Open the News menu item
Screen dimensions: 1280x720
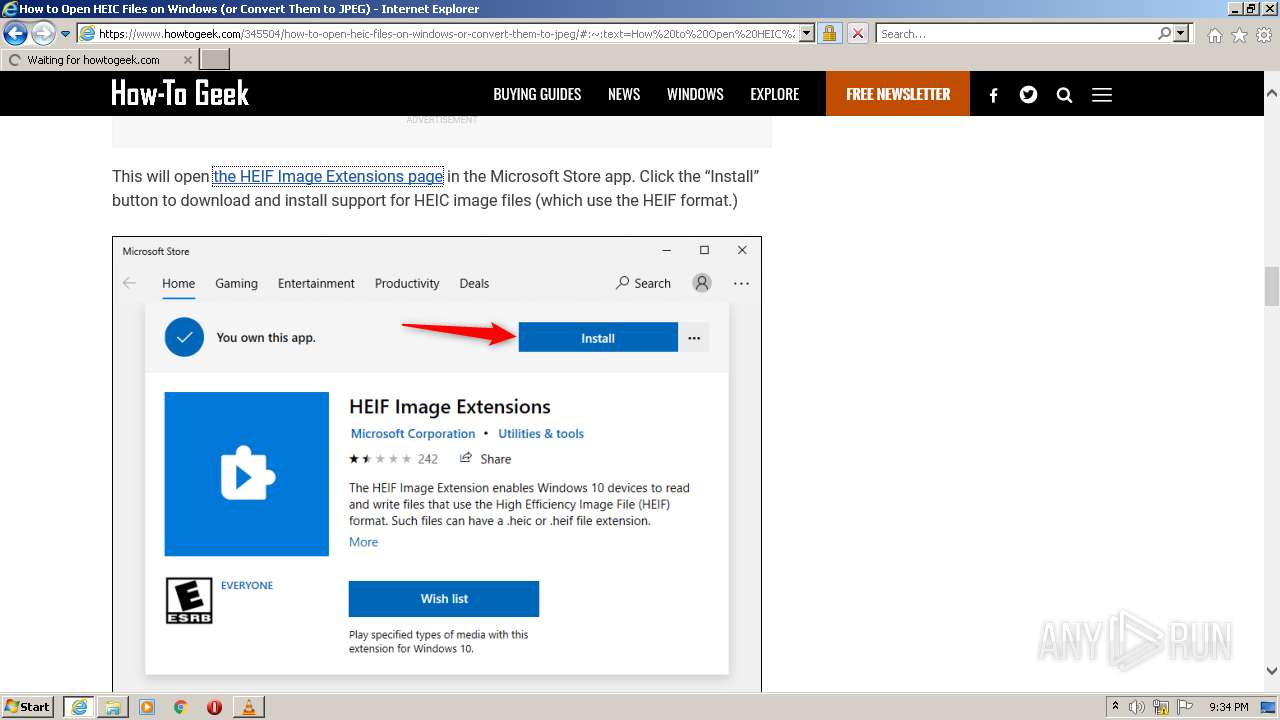pos(624,94)
